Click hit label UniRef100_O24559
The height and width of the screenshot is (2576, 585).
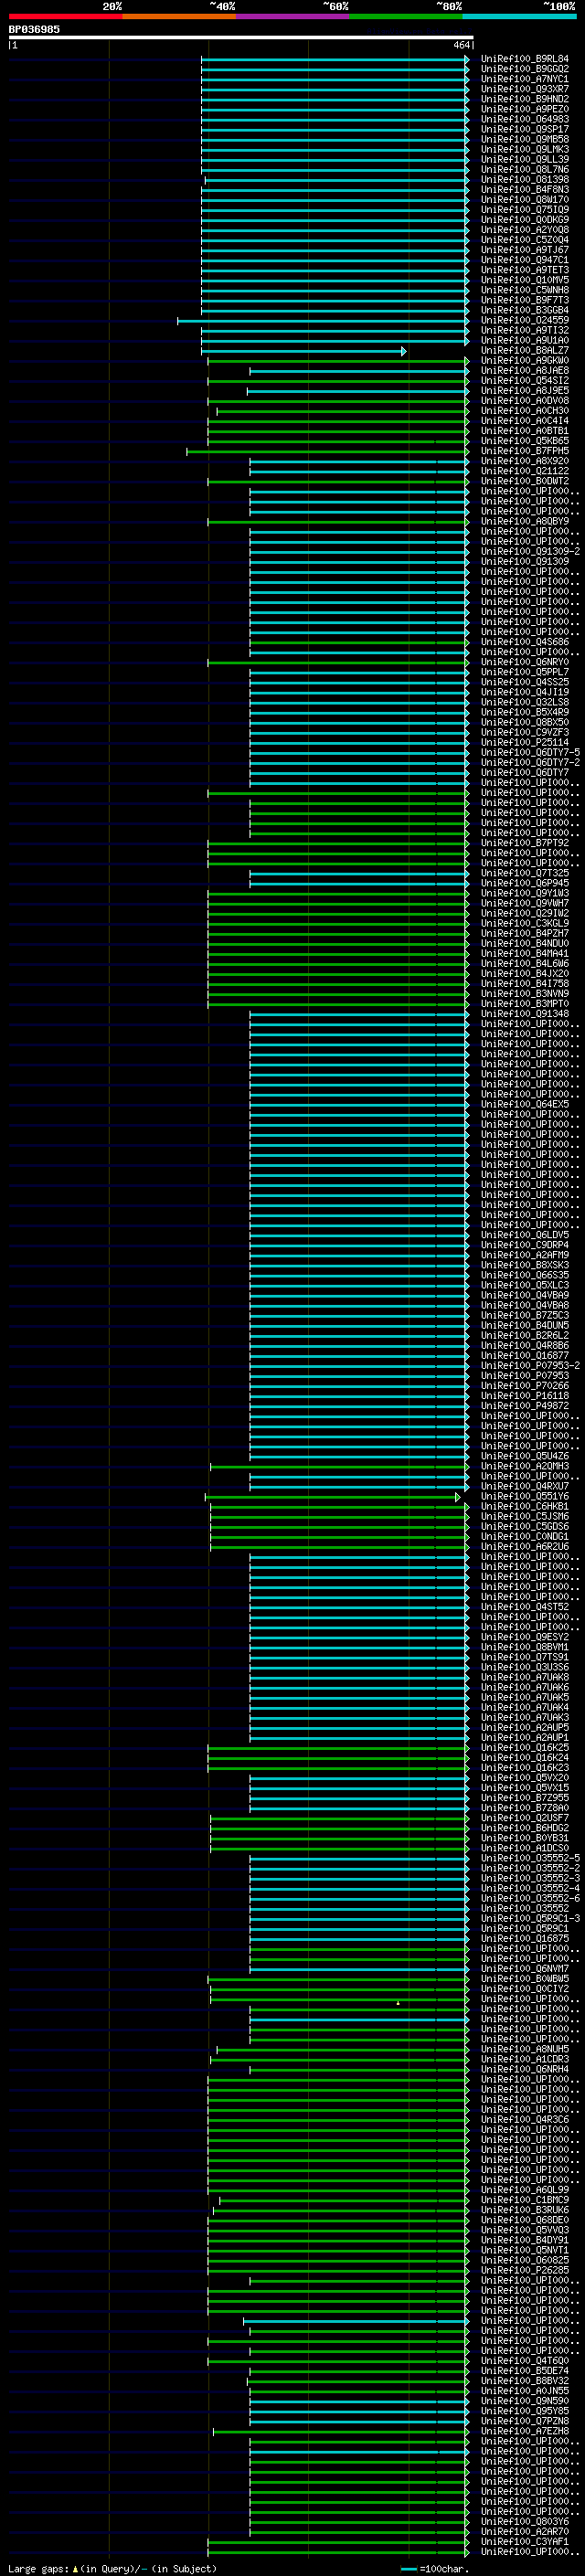coord(525,320)
